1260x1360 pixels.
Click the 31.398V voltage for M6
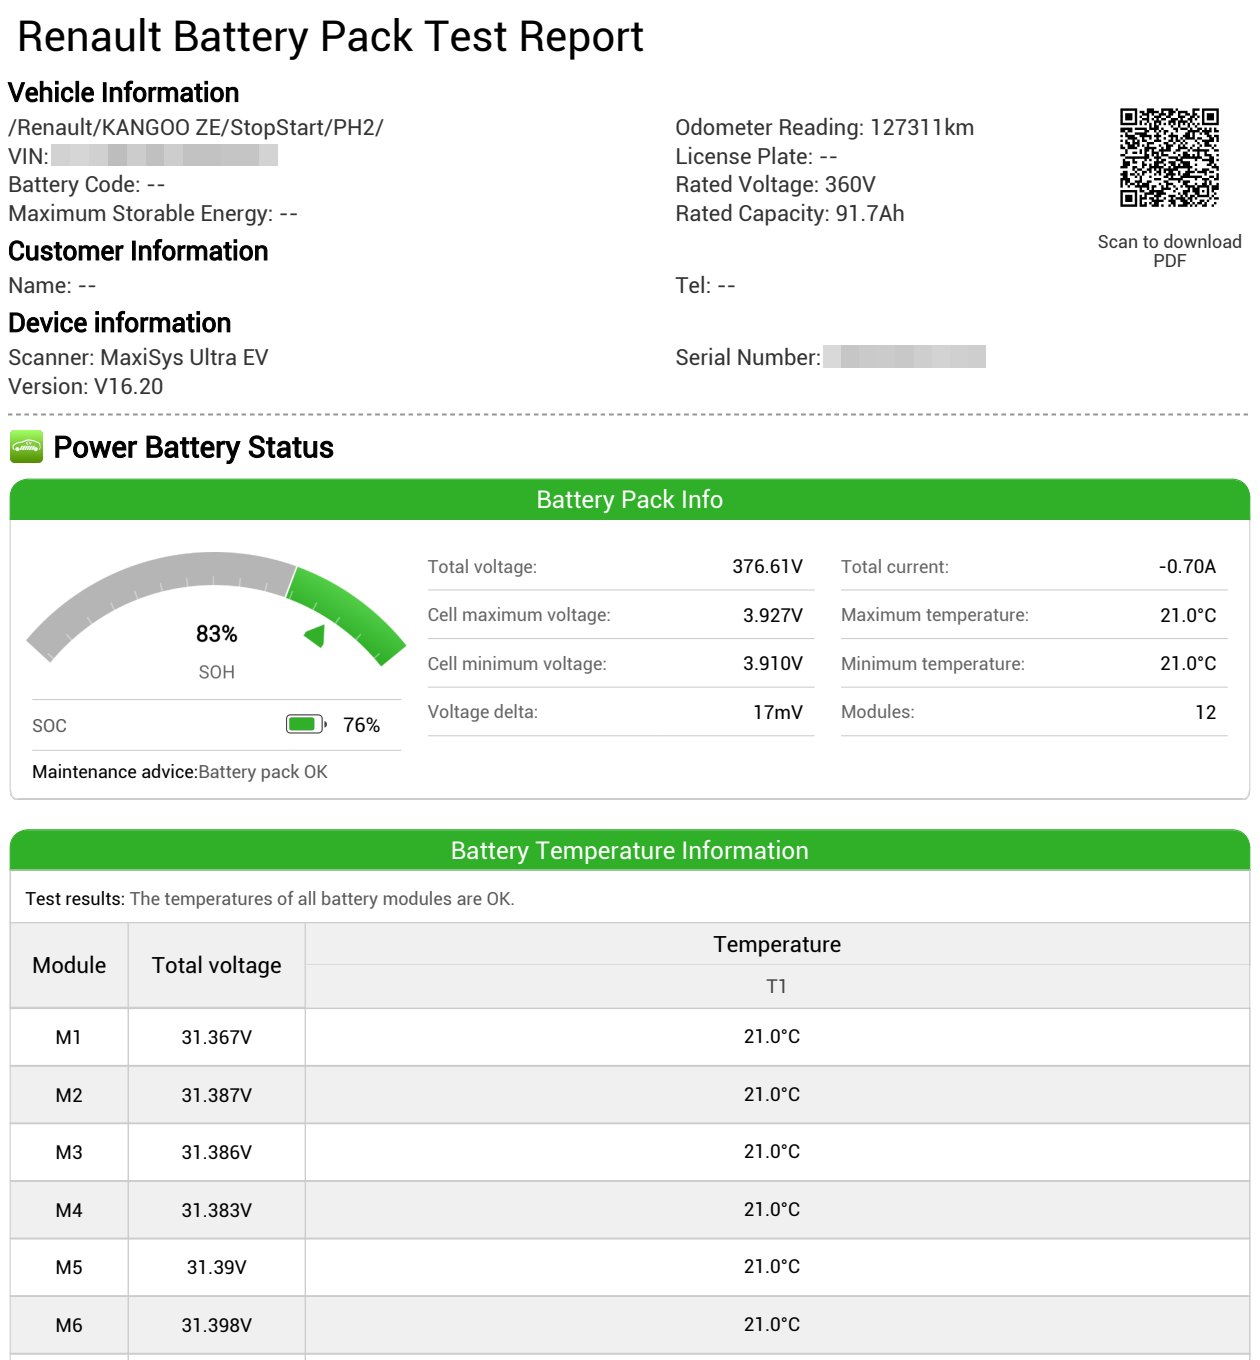[217, 1325]
